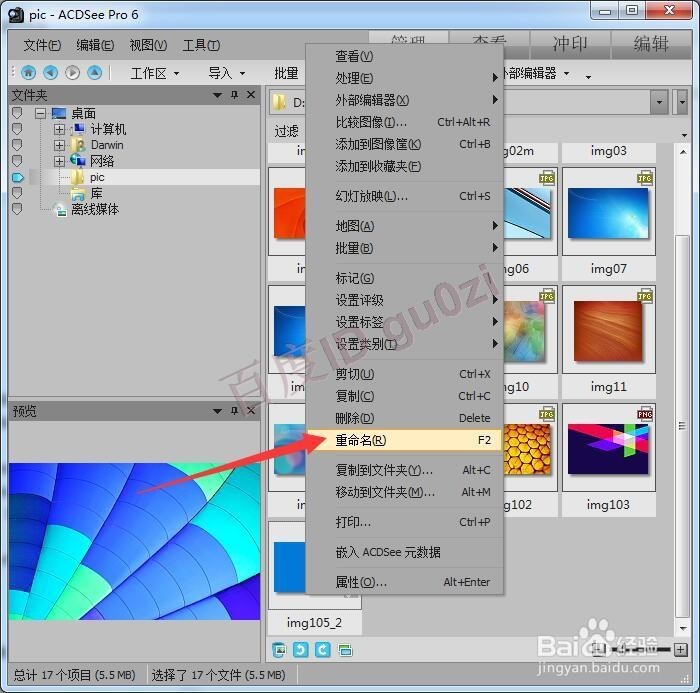Image resolution: width=700 pixels, height=693 pixels.
Task: Toggle easy-select marker beside pic folder
Action: coord(17,177)
